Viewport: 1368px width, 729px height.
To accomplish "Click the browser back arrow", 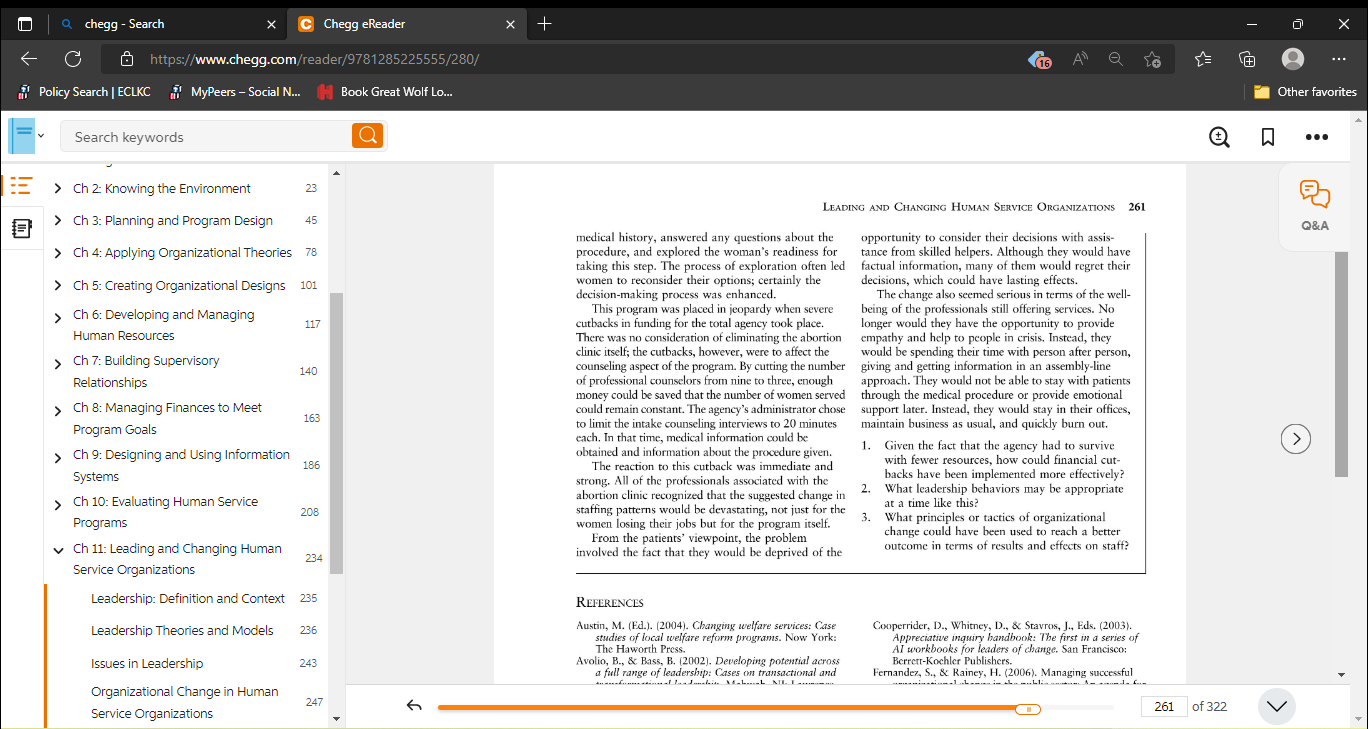I will pyautogui.click(x=29, y=59).
